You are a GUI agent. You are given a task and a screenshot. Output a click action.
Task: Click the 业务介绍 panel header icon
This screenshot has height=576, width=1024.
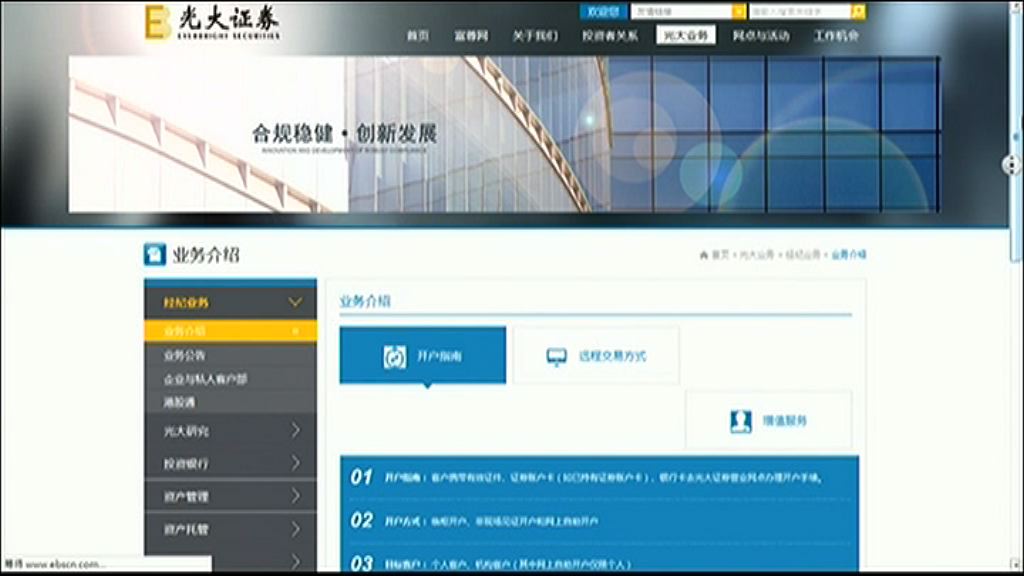tap(155, 253)
